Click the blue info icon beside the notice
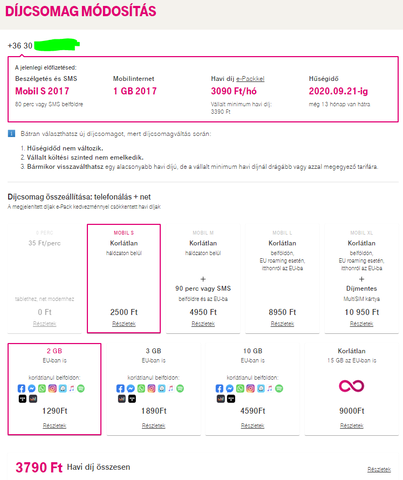403x480 pixels. tap(11, 134)
